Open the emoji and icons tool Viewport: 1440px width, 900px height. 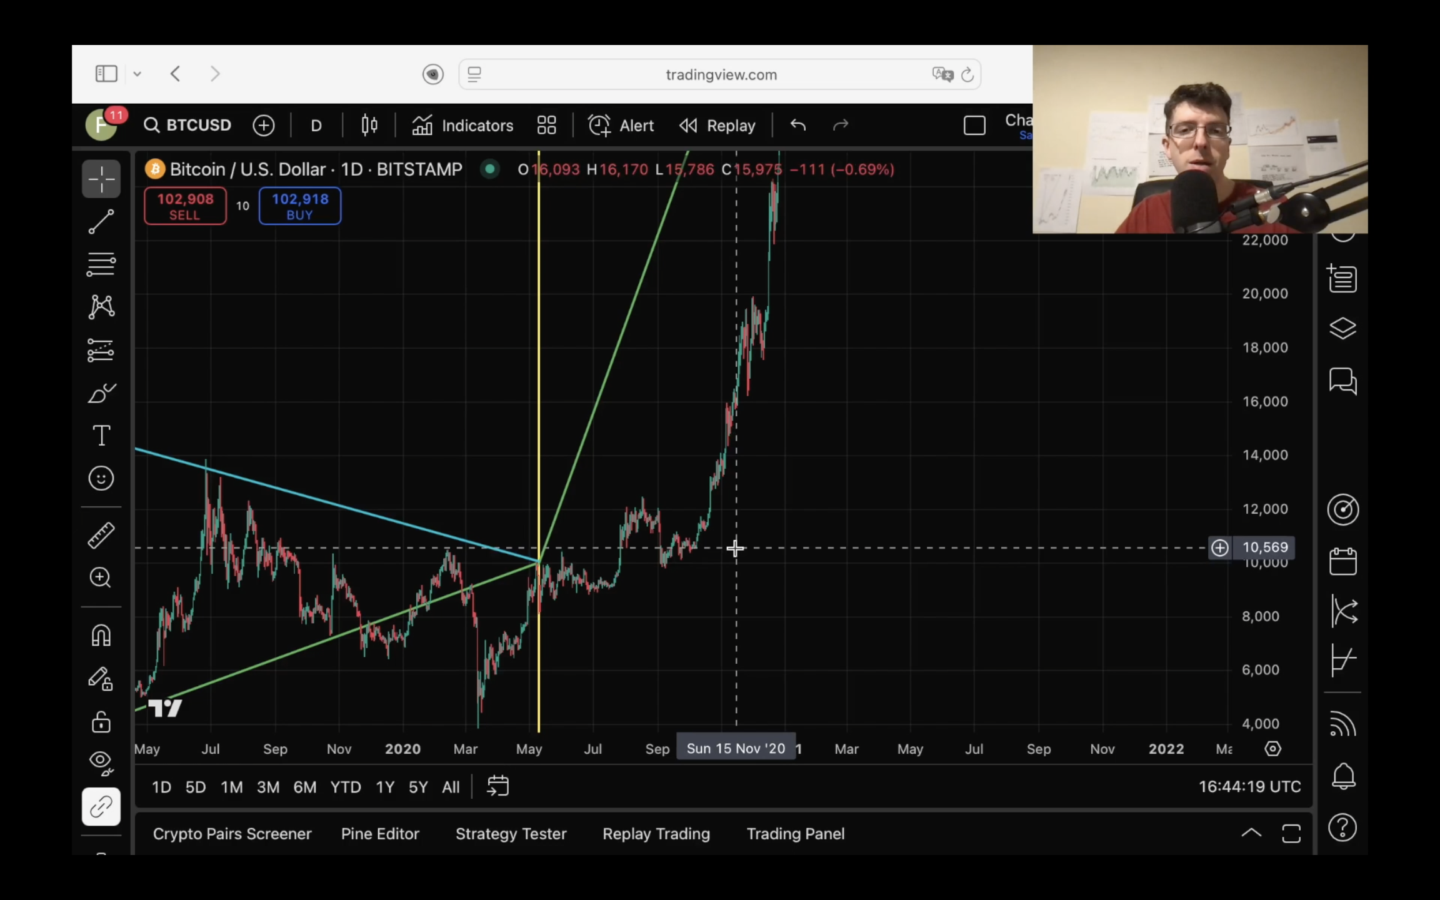[101, 479]
